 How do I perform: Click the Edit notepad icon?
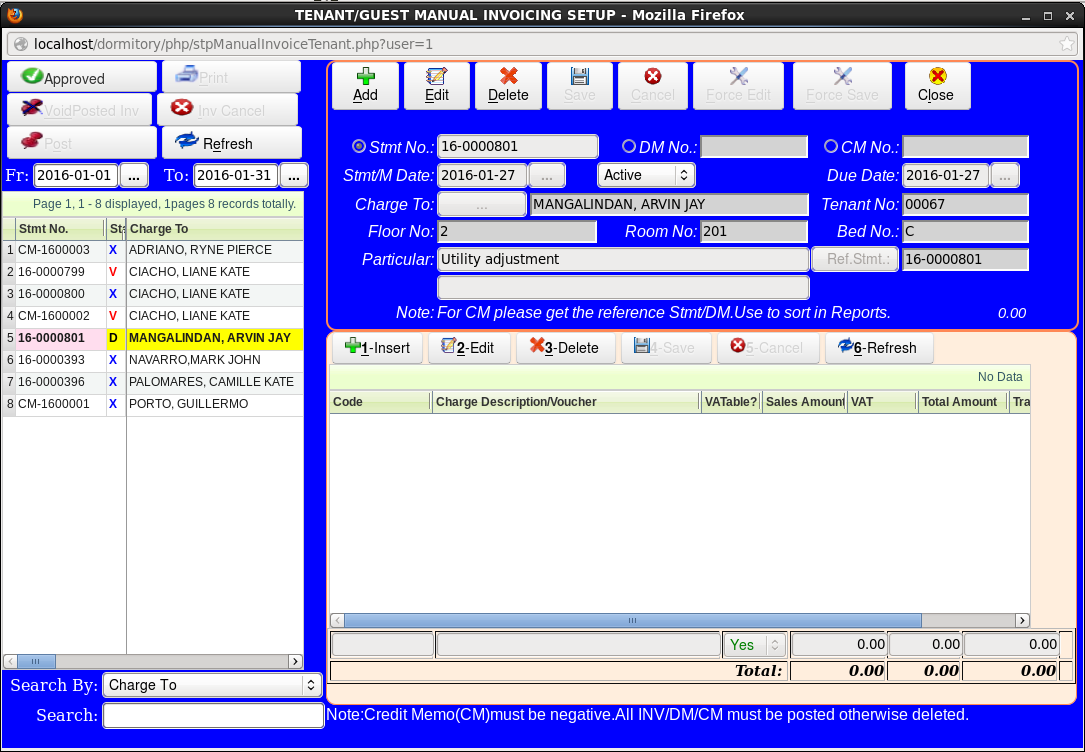437,77
